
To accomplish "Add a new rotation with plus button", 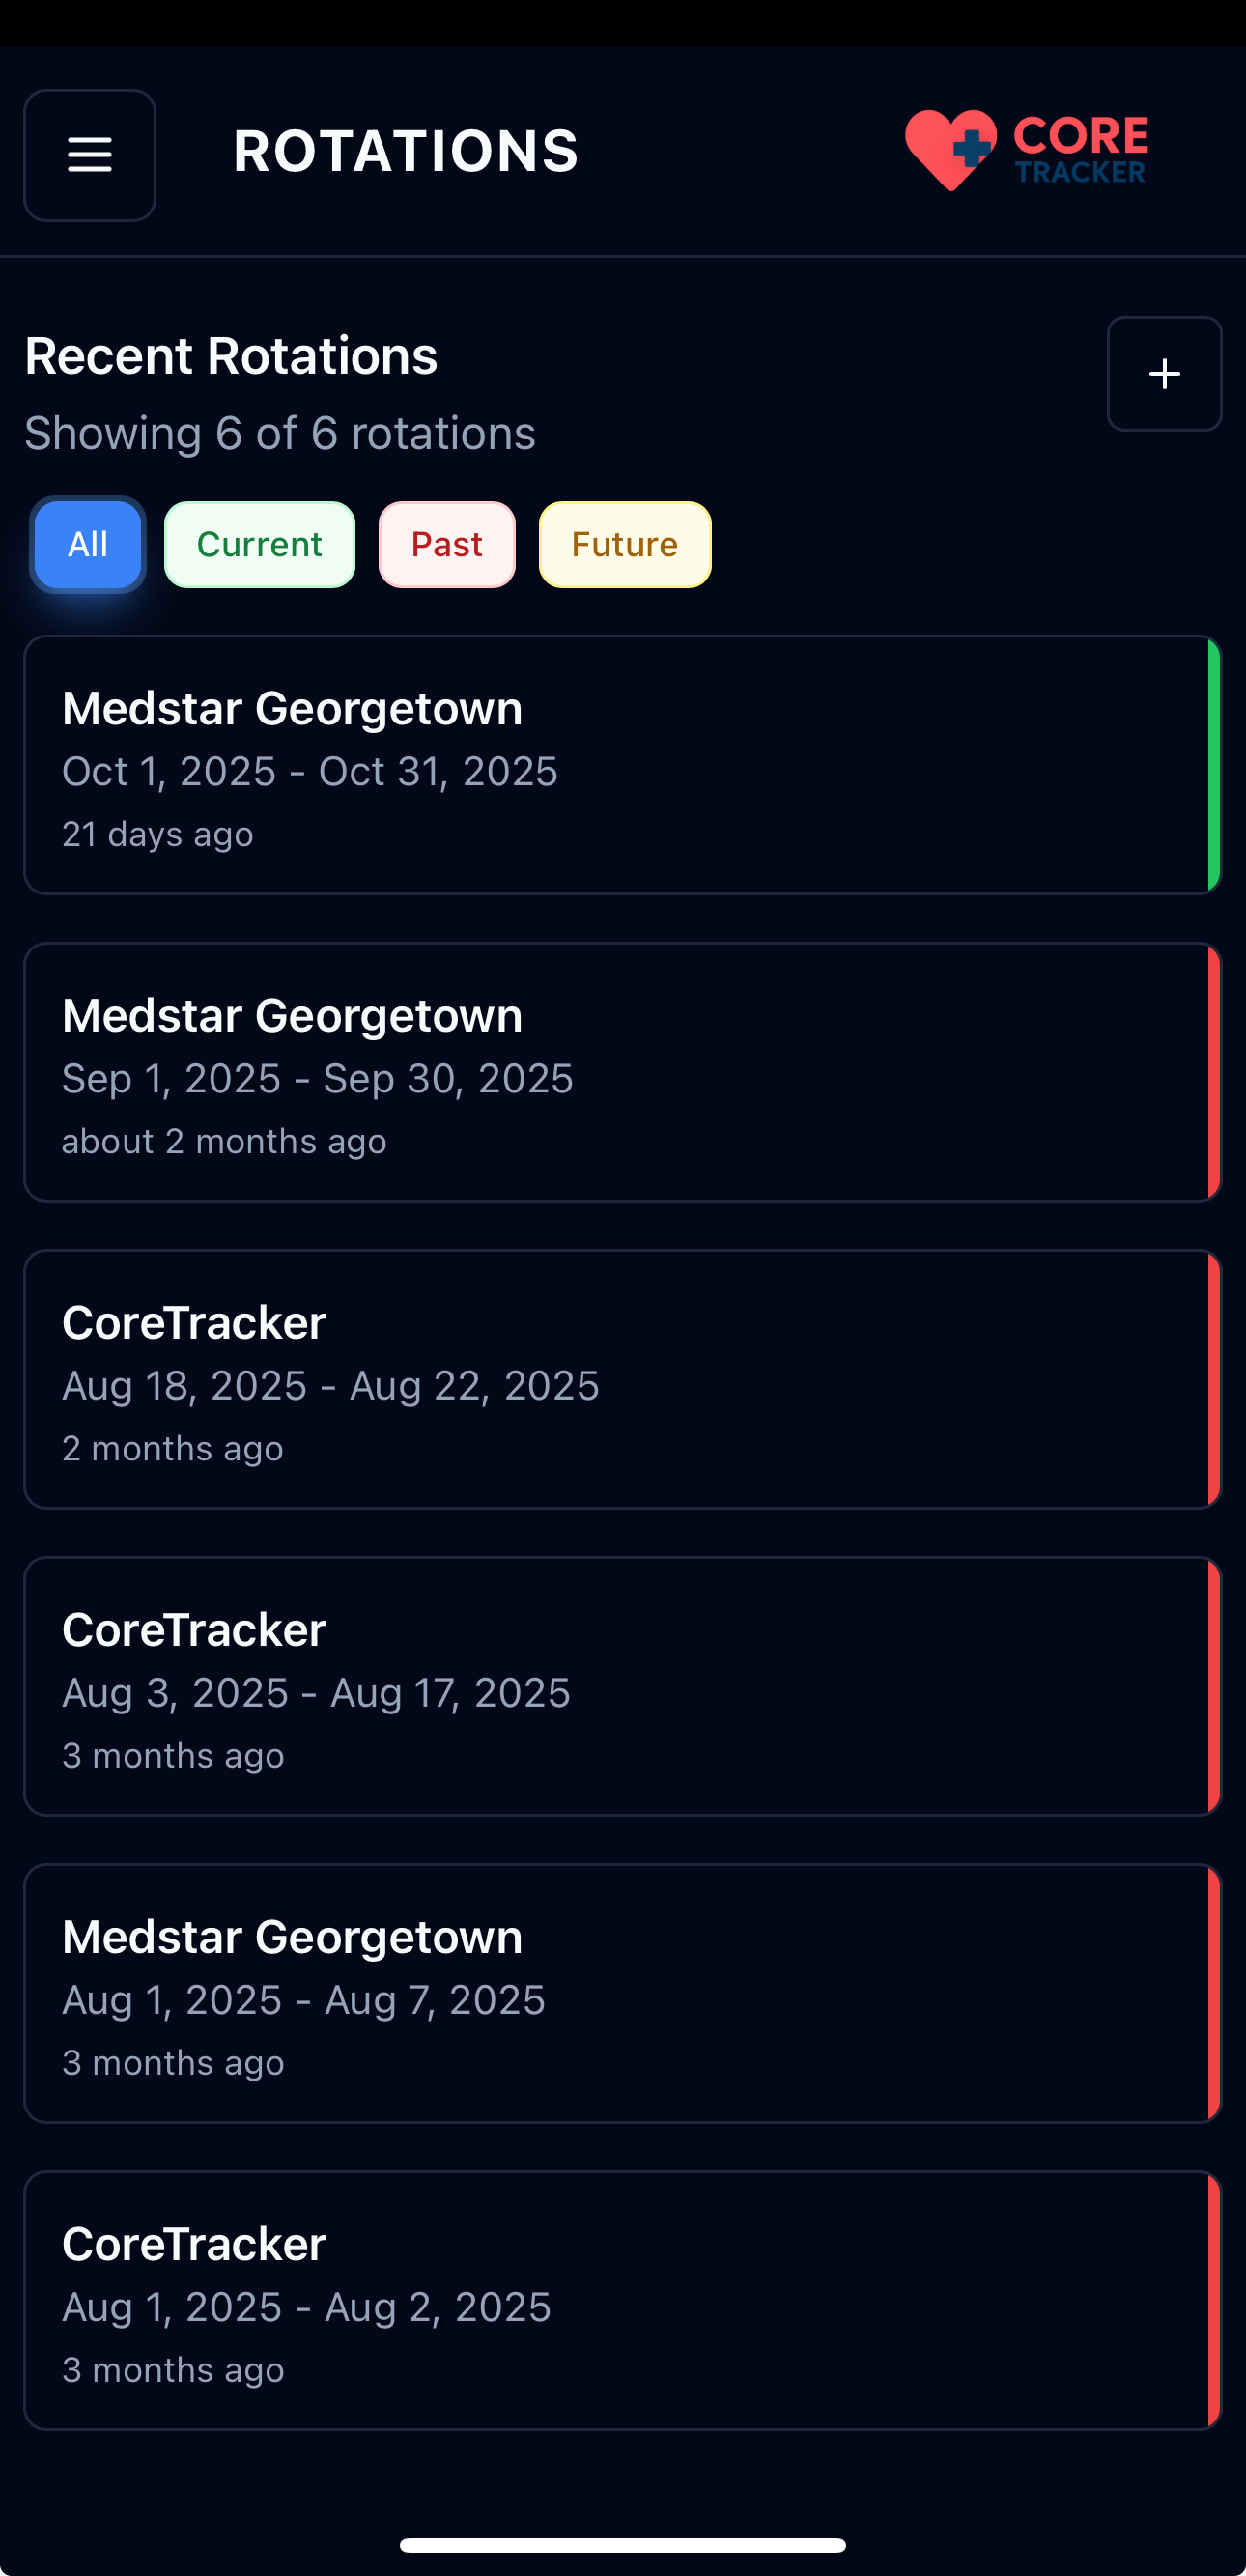I will [1164, 374].
